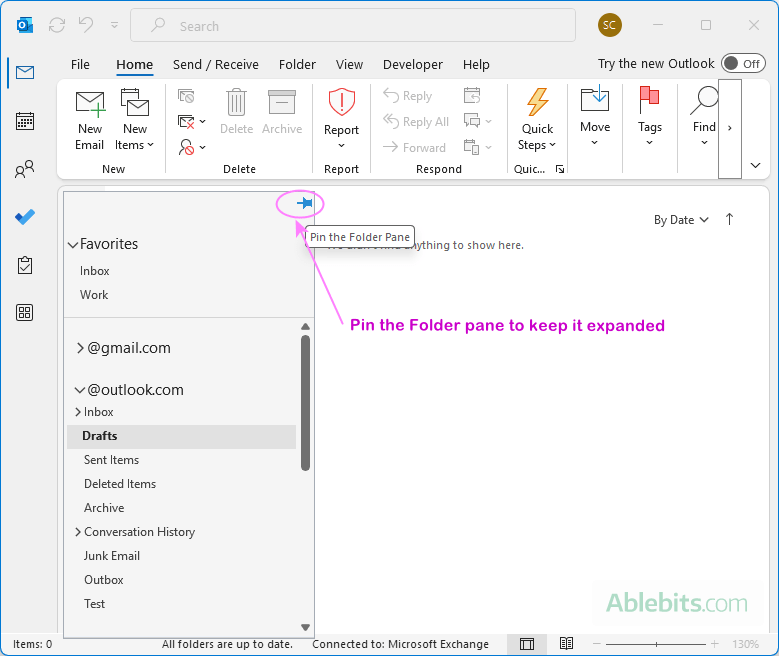Image resolution: width=779 pixels, height=656 pixels.
Task: Create a New Email
Action: point(89,120)
